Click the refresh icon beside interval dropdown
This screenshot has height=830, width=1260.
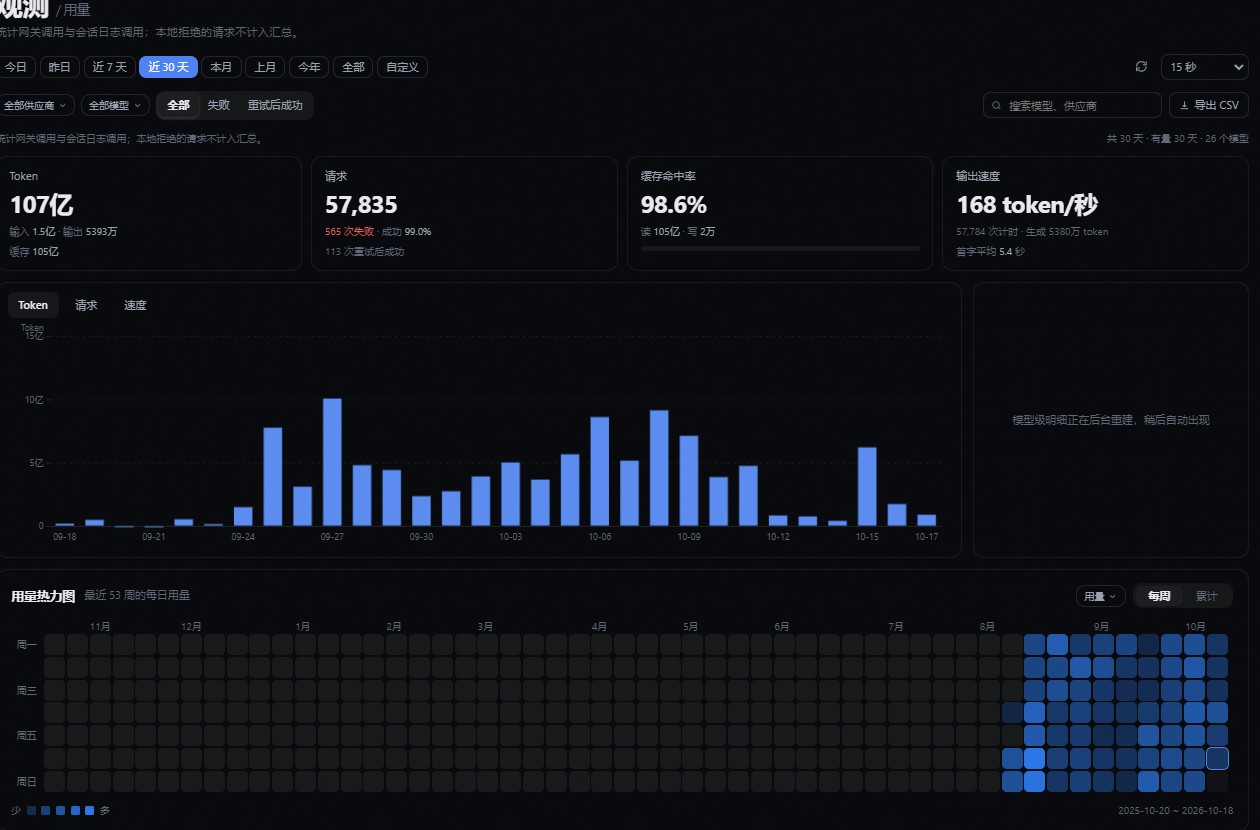(1141, 67)
